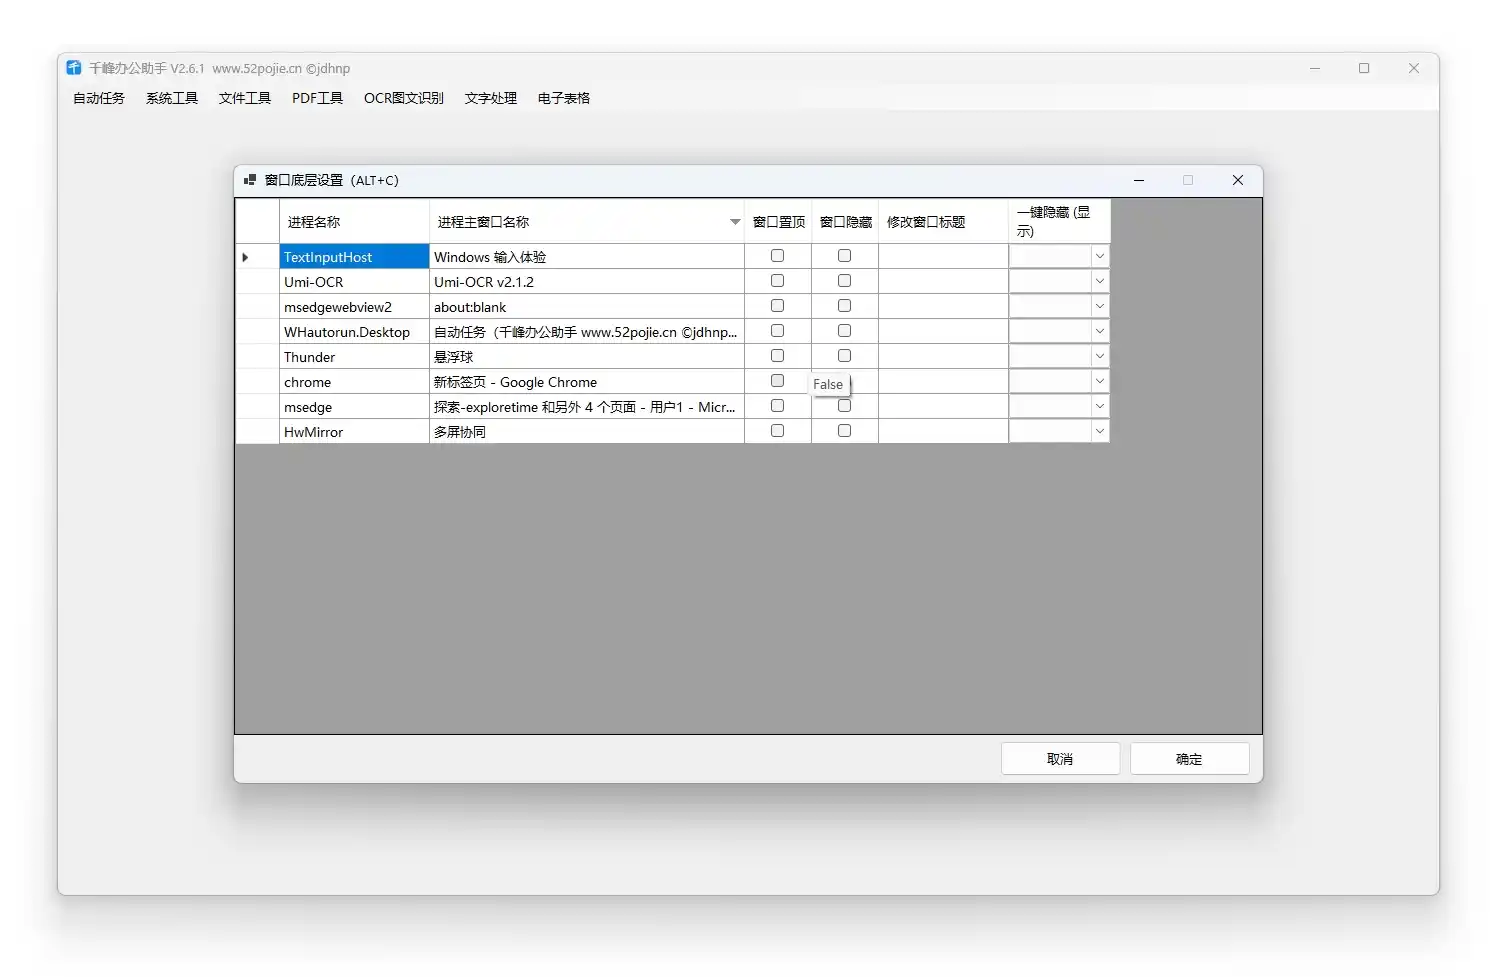Click the 修改窗口标题 column header
The height and width of the screenshot is (977, 1509).
click(943, 222)
